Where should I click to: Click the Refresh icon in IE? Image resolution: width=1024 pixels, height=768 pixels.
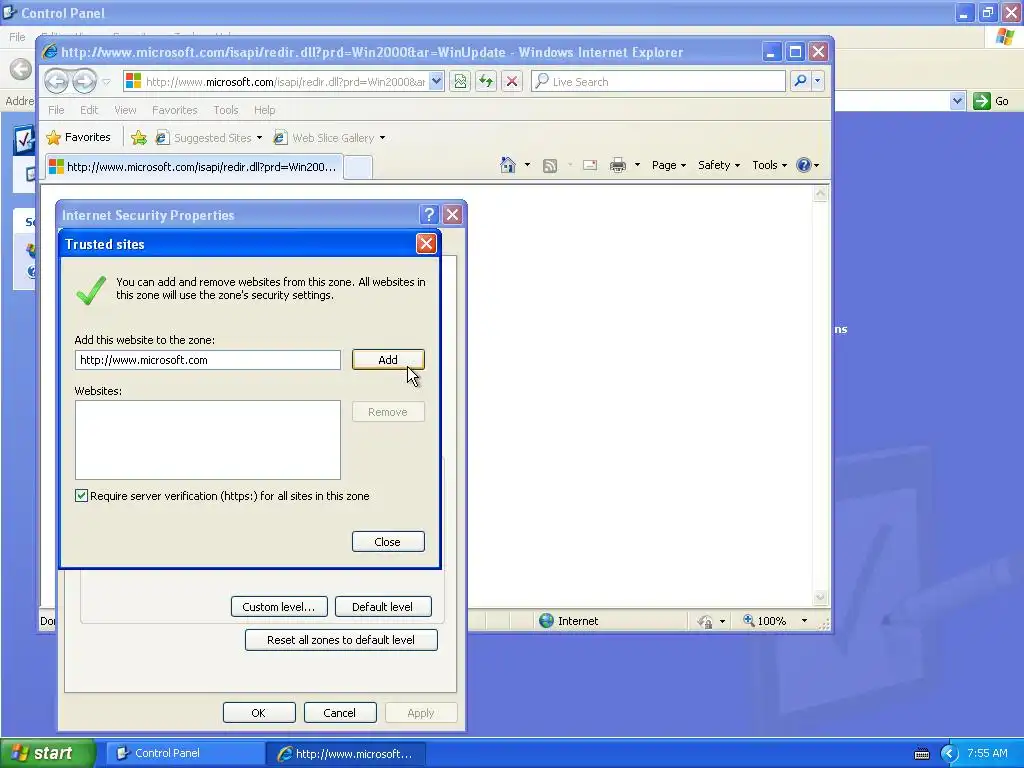click(x=486, y=82)
